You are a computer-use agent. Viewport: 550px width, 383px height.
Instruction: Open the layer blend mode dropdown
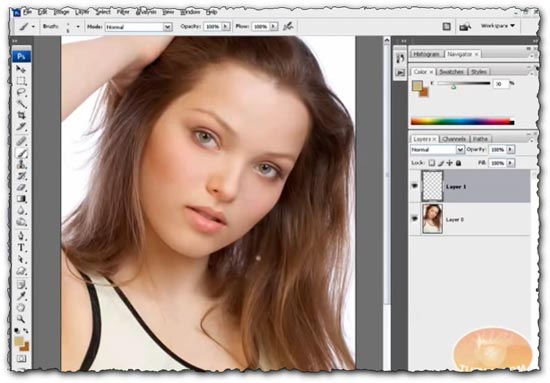click(x=437, y=149)
